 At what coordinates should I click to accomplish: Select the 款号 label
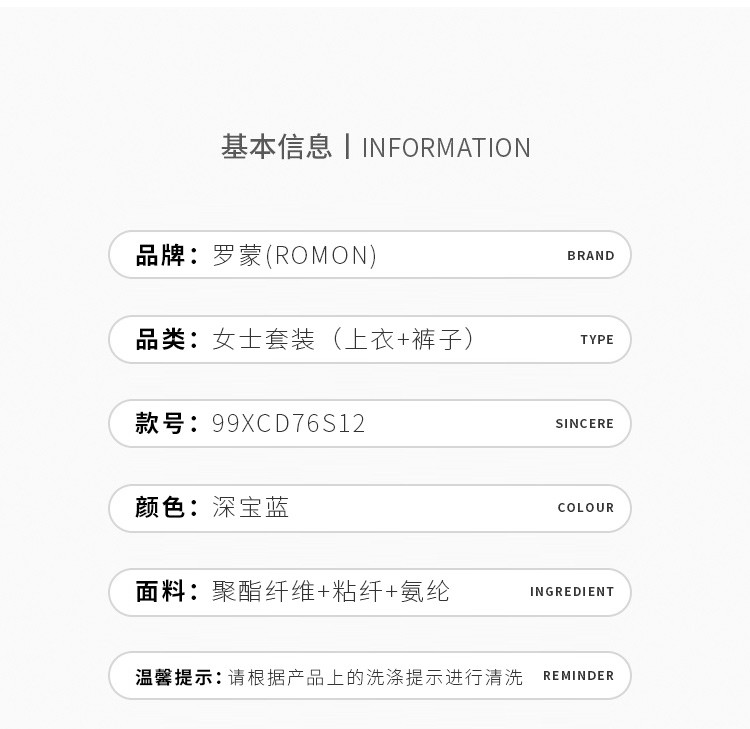click(161, 423)
